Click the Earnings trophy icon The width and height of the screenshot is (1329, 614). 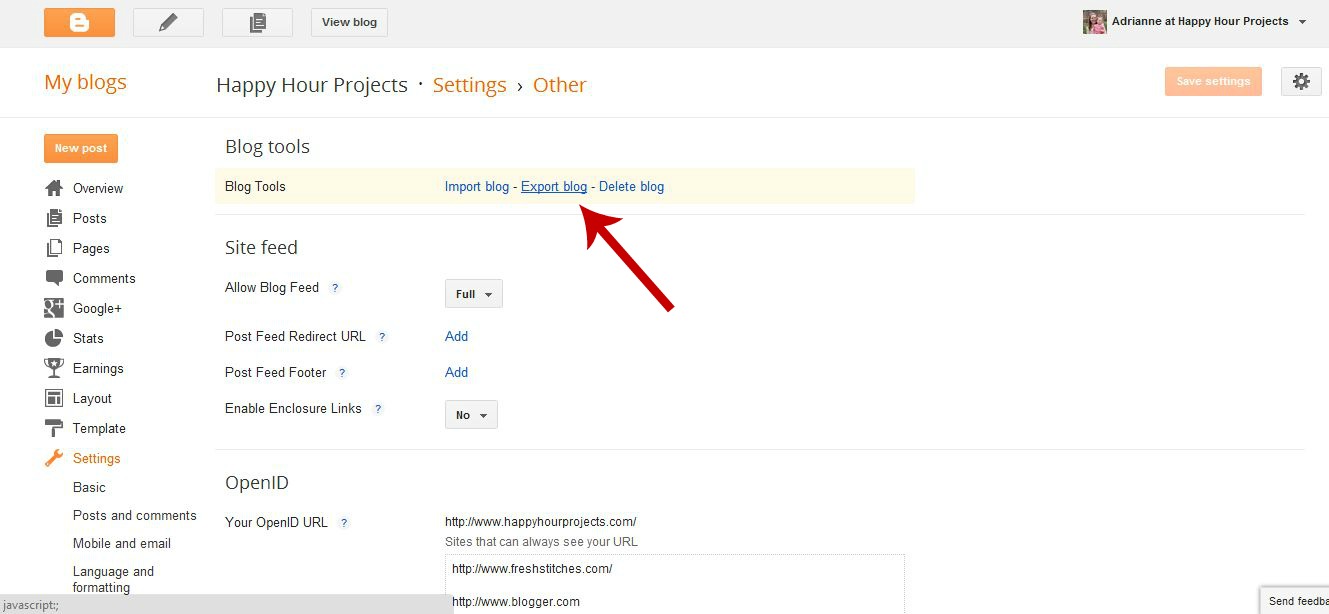[x=54, y=368]
